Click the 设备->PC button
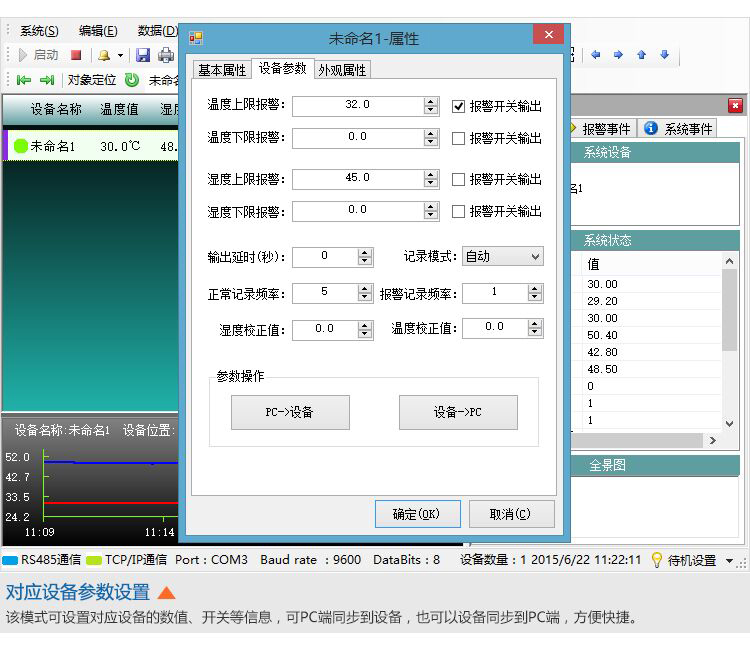750x651 pixels. click(458, 412)
